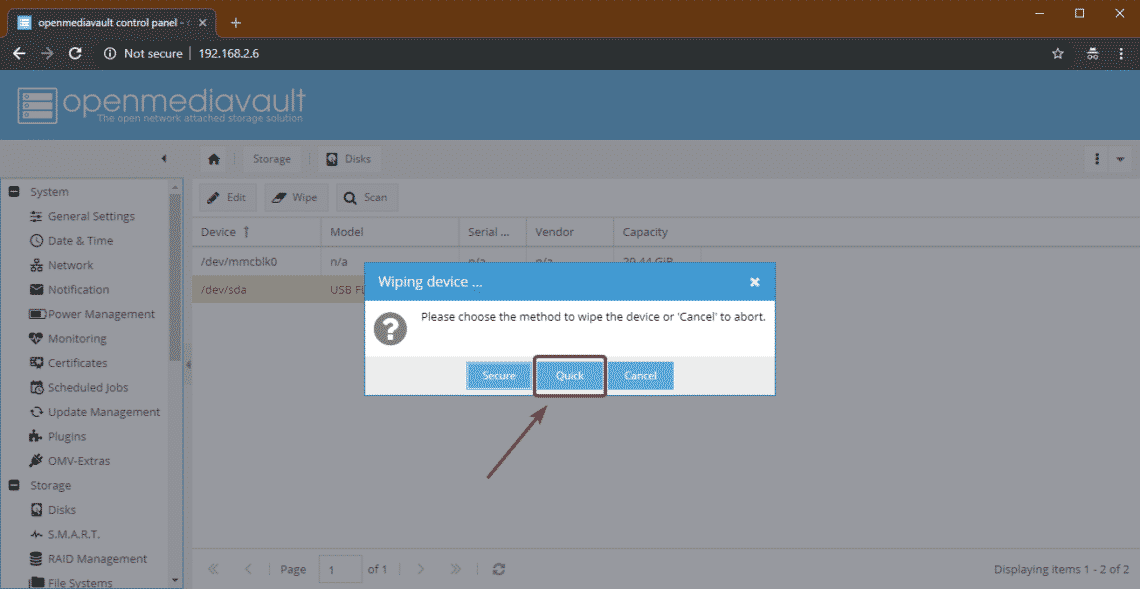This screenshot has height=589, width=1140.
Task: Bookmark the page with the star icon
Action: (1058, 53)
